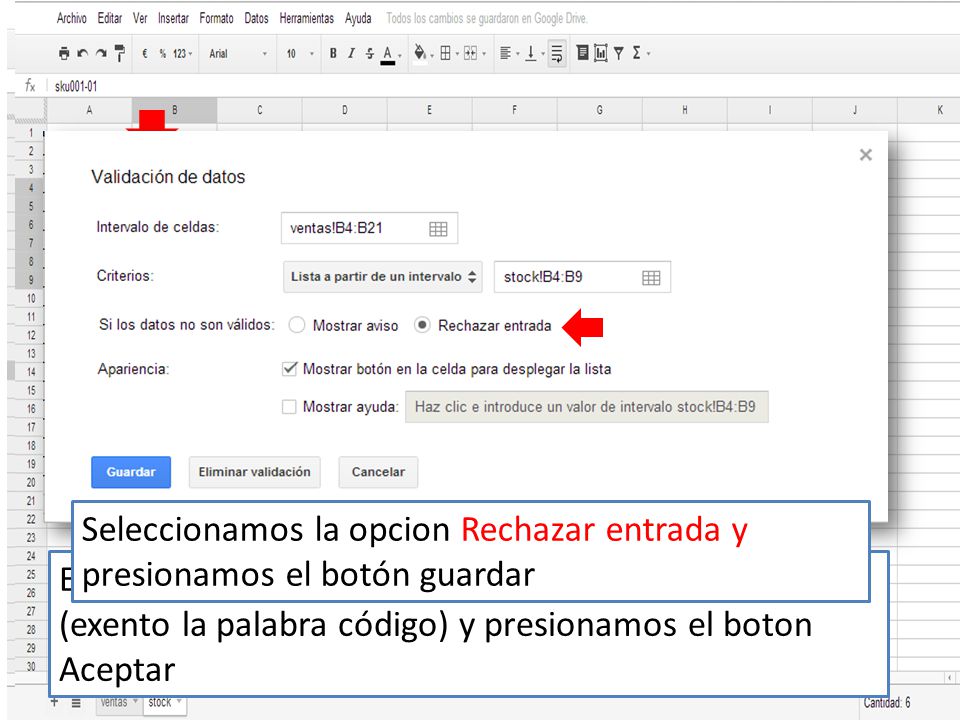Apply percent number format
The width and height of the screenshot is (960, 720).
point(162,54)
